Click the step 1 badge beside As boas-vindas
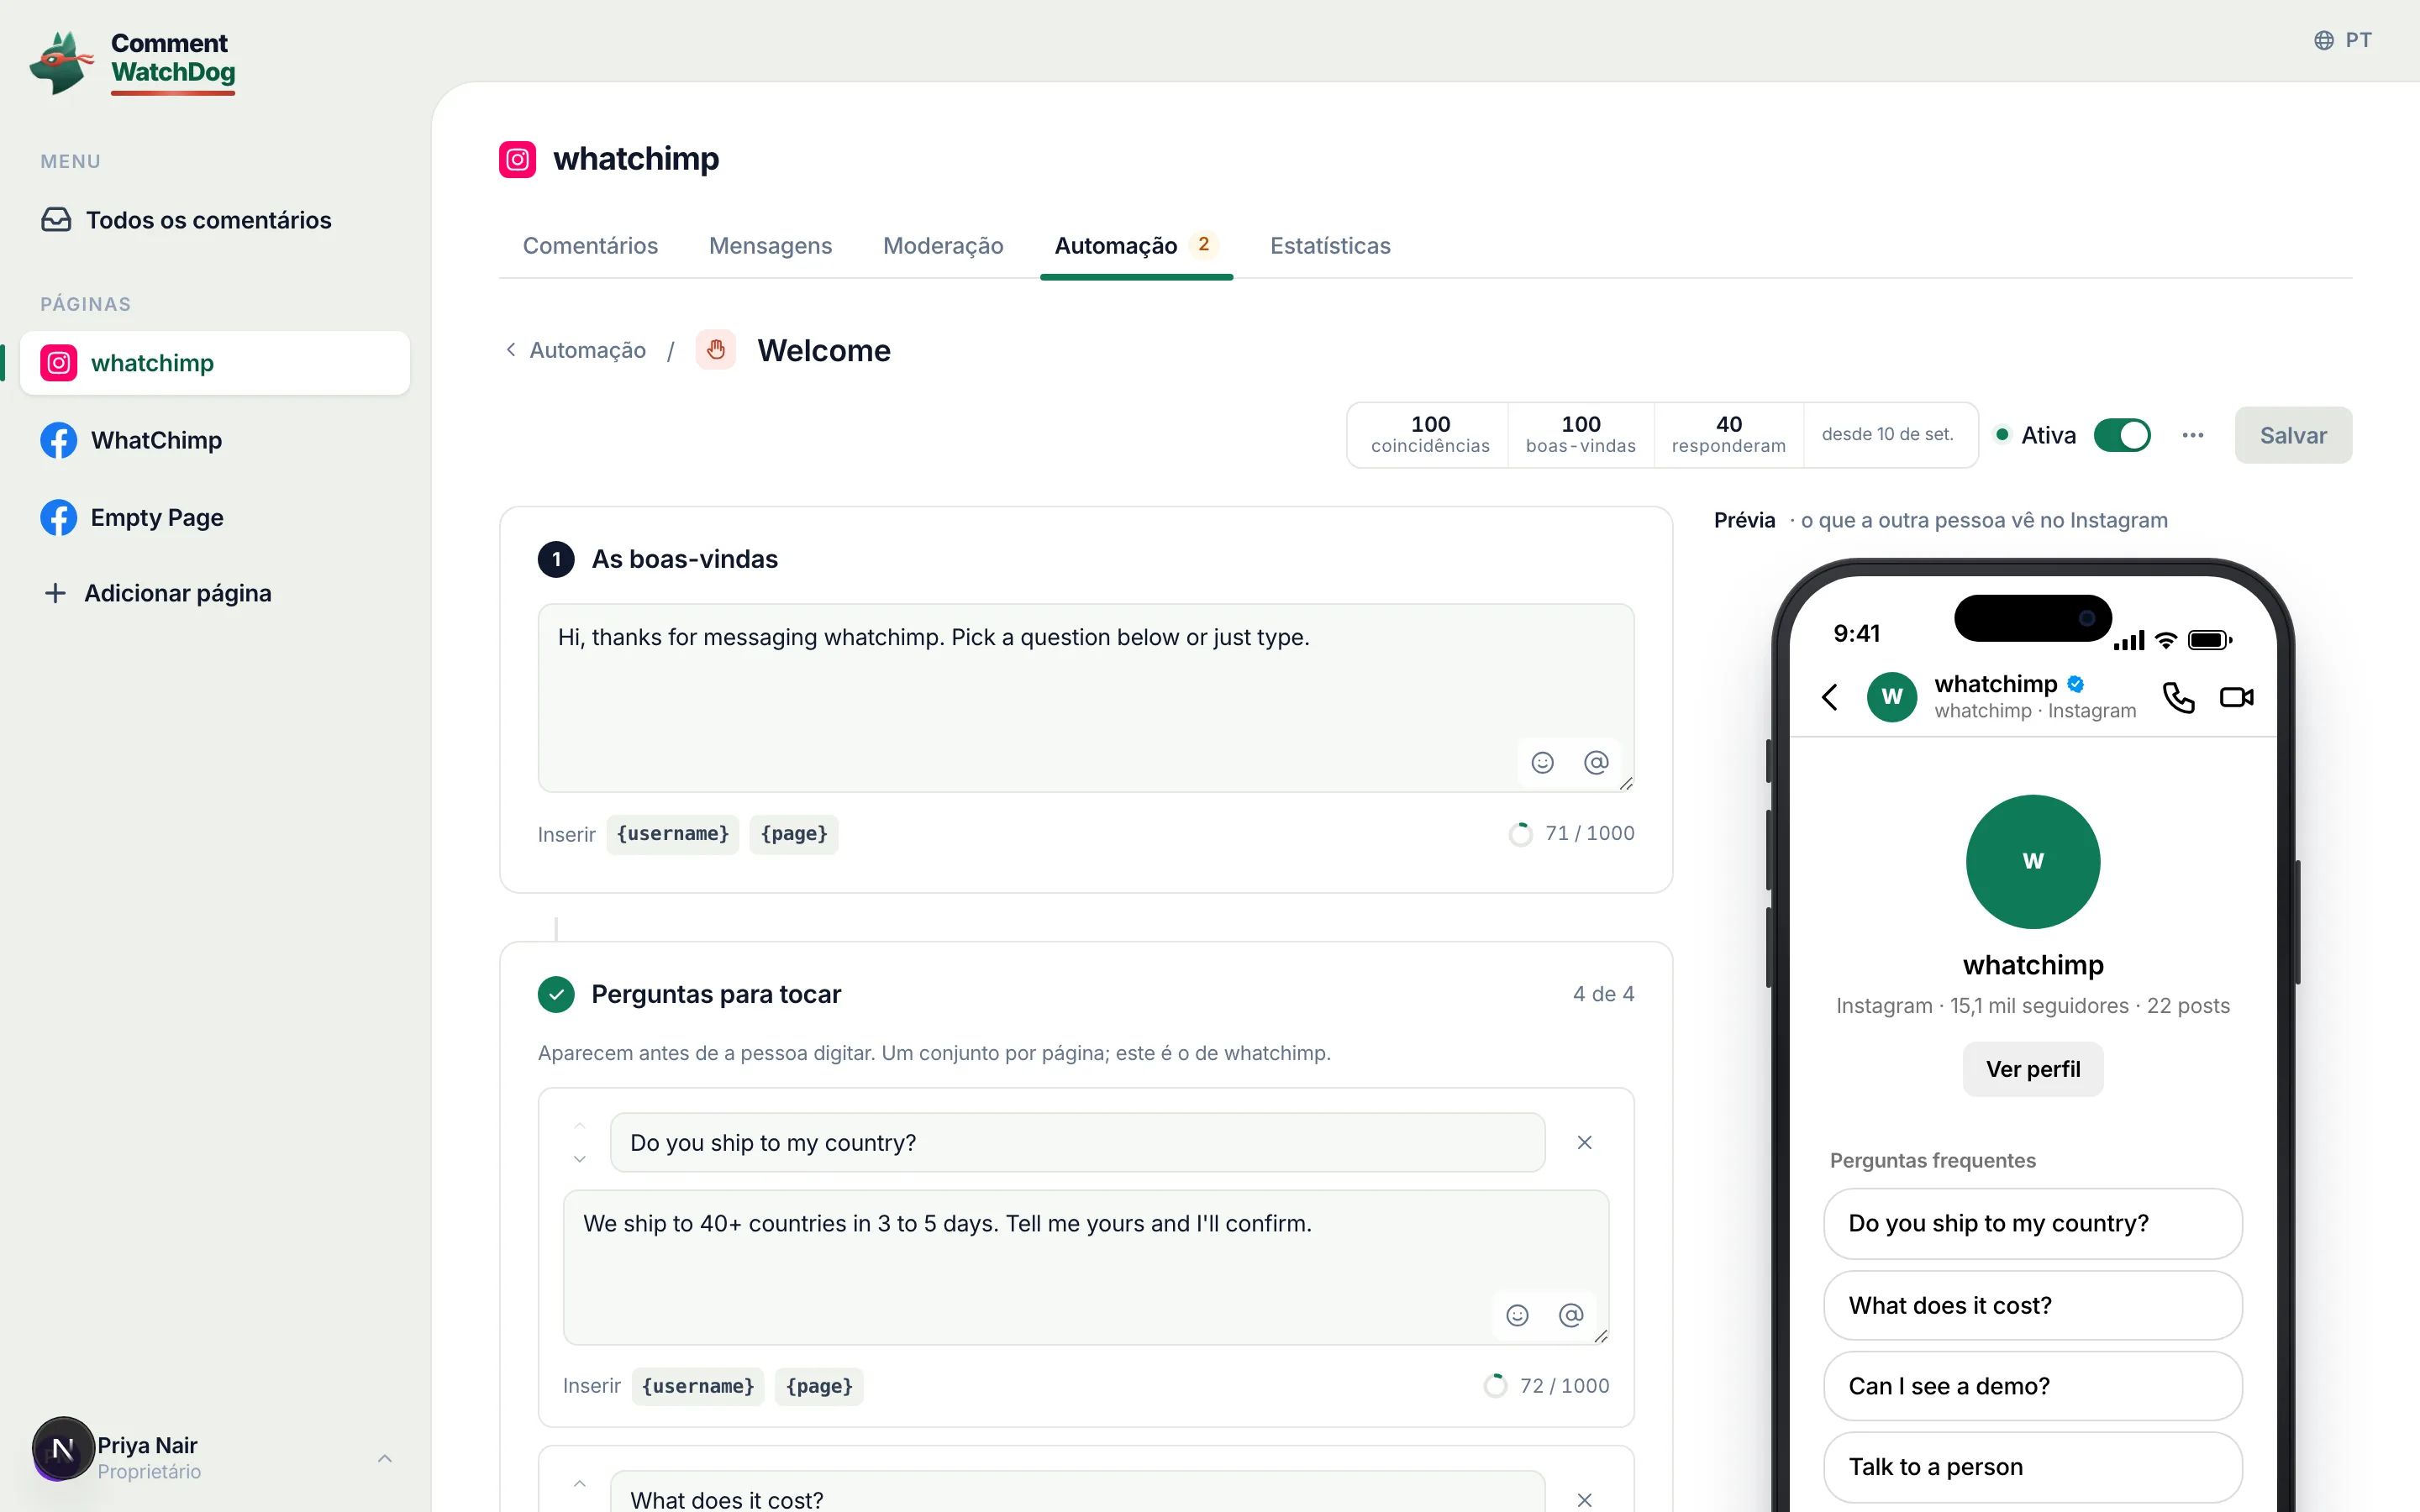The image size is (2420, 1512). tap(556, 559)
